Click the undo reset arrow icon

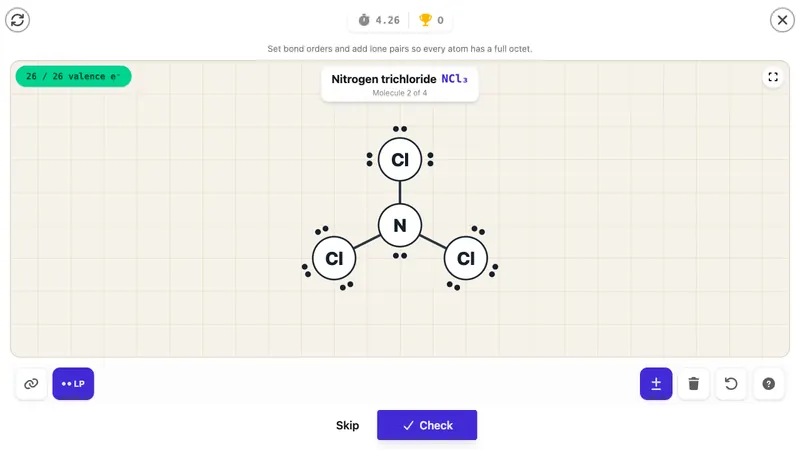pyautogui.click(x=731, y=384)
